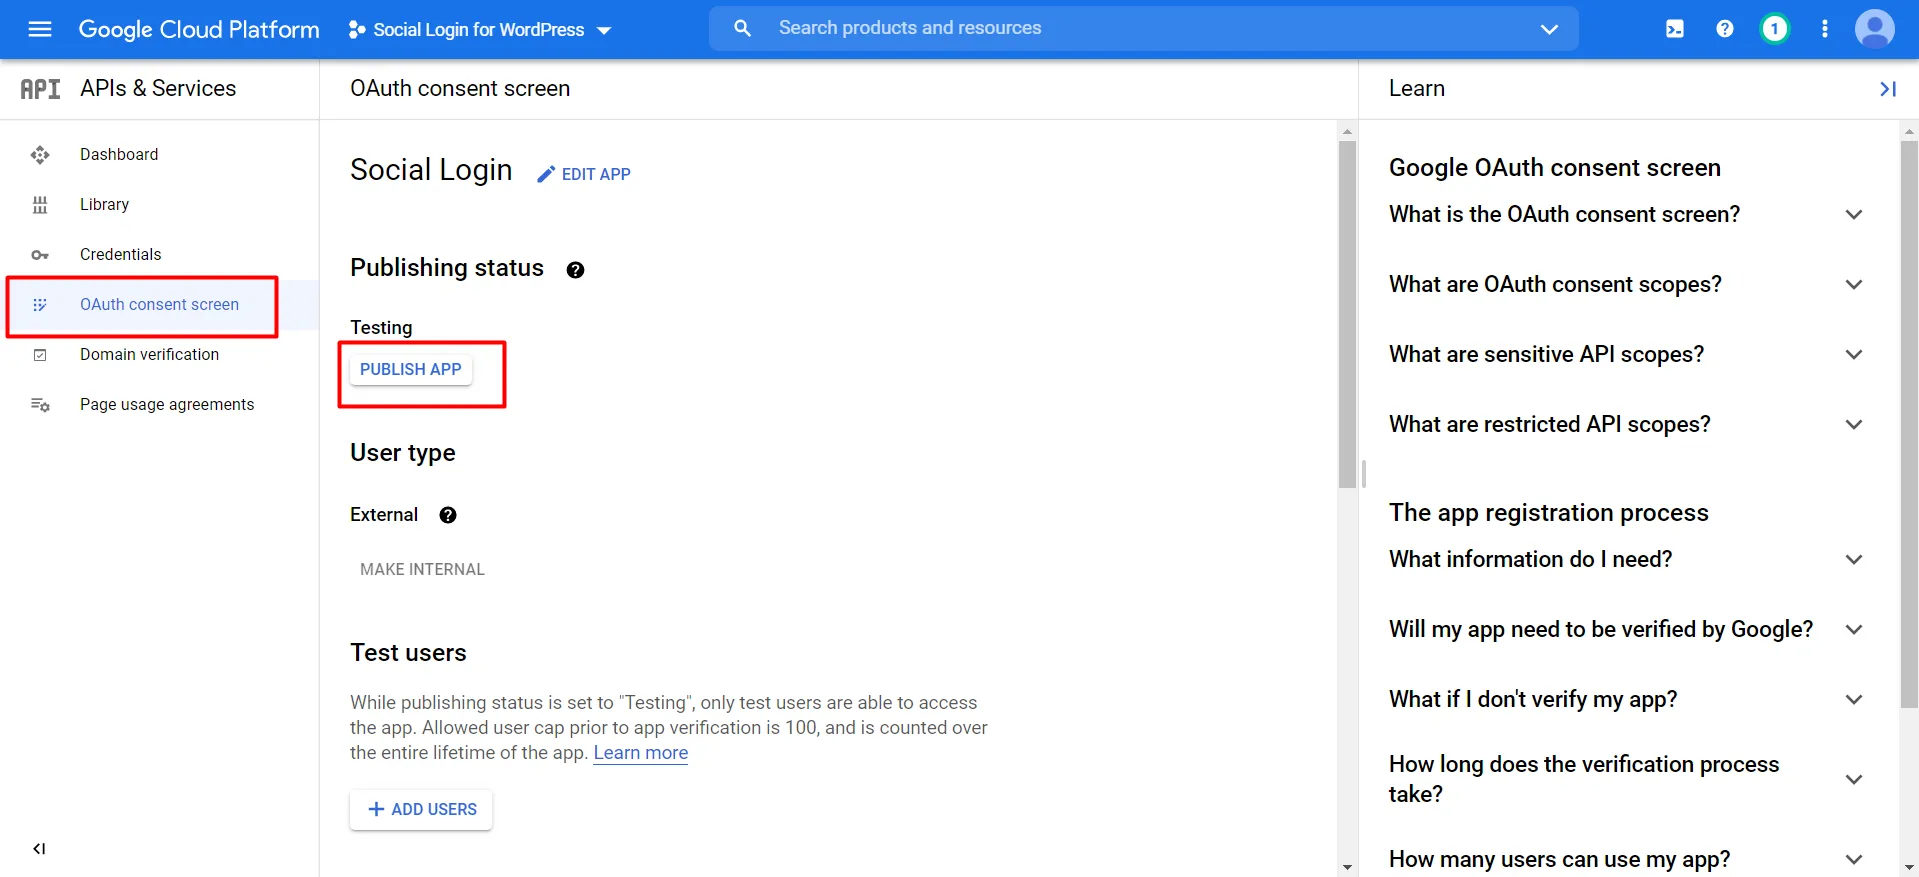
Task: Click the 'Testing' status text
Action: click(x=381, y=328)
